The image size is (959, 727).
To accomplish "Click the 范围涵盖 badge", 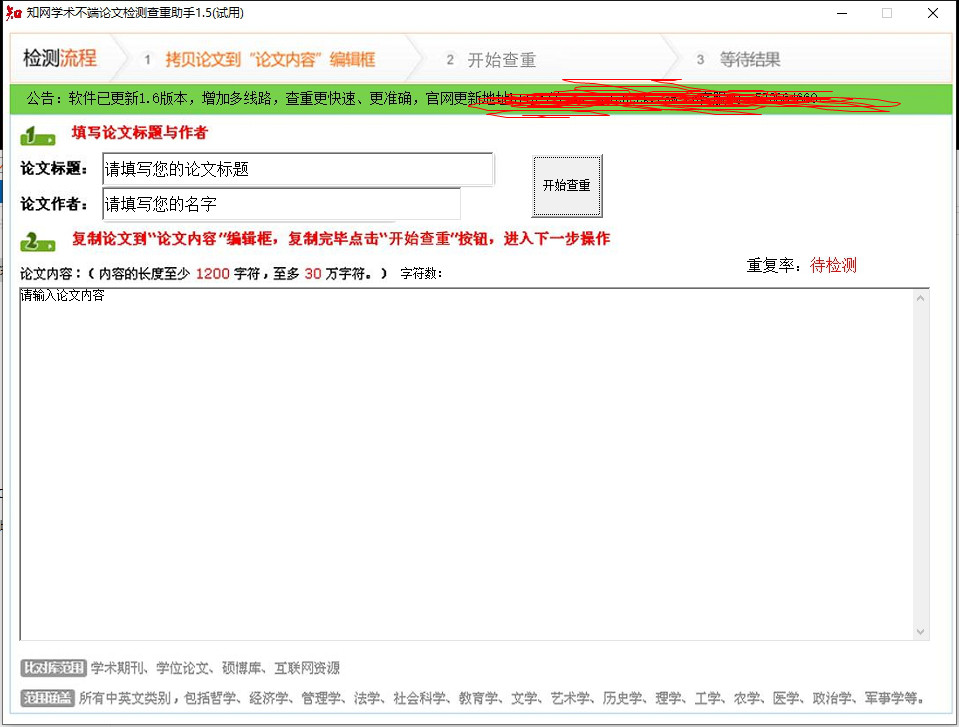I will 47,698.
